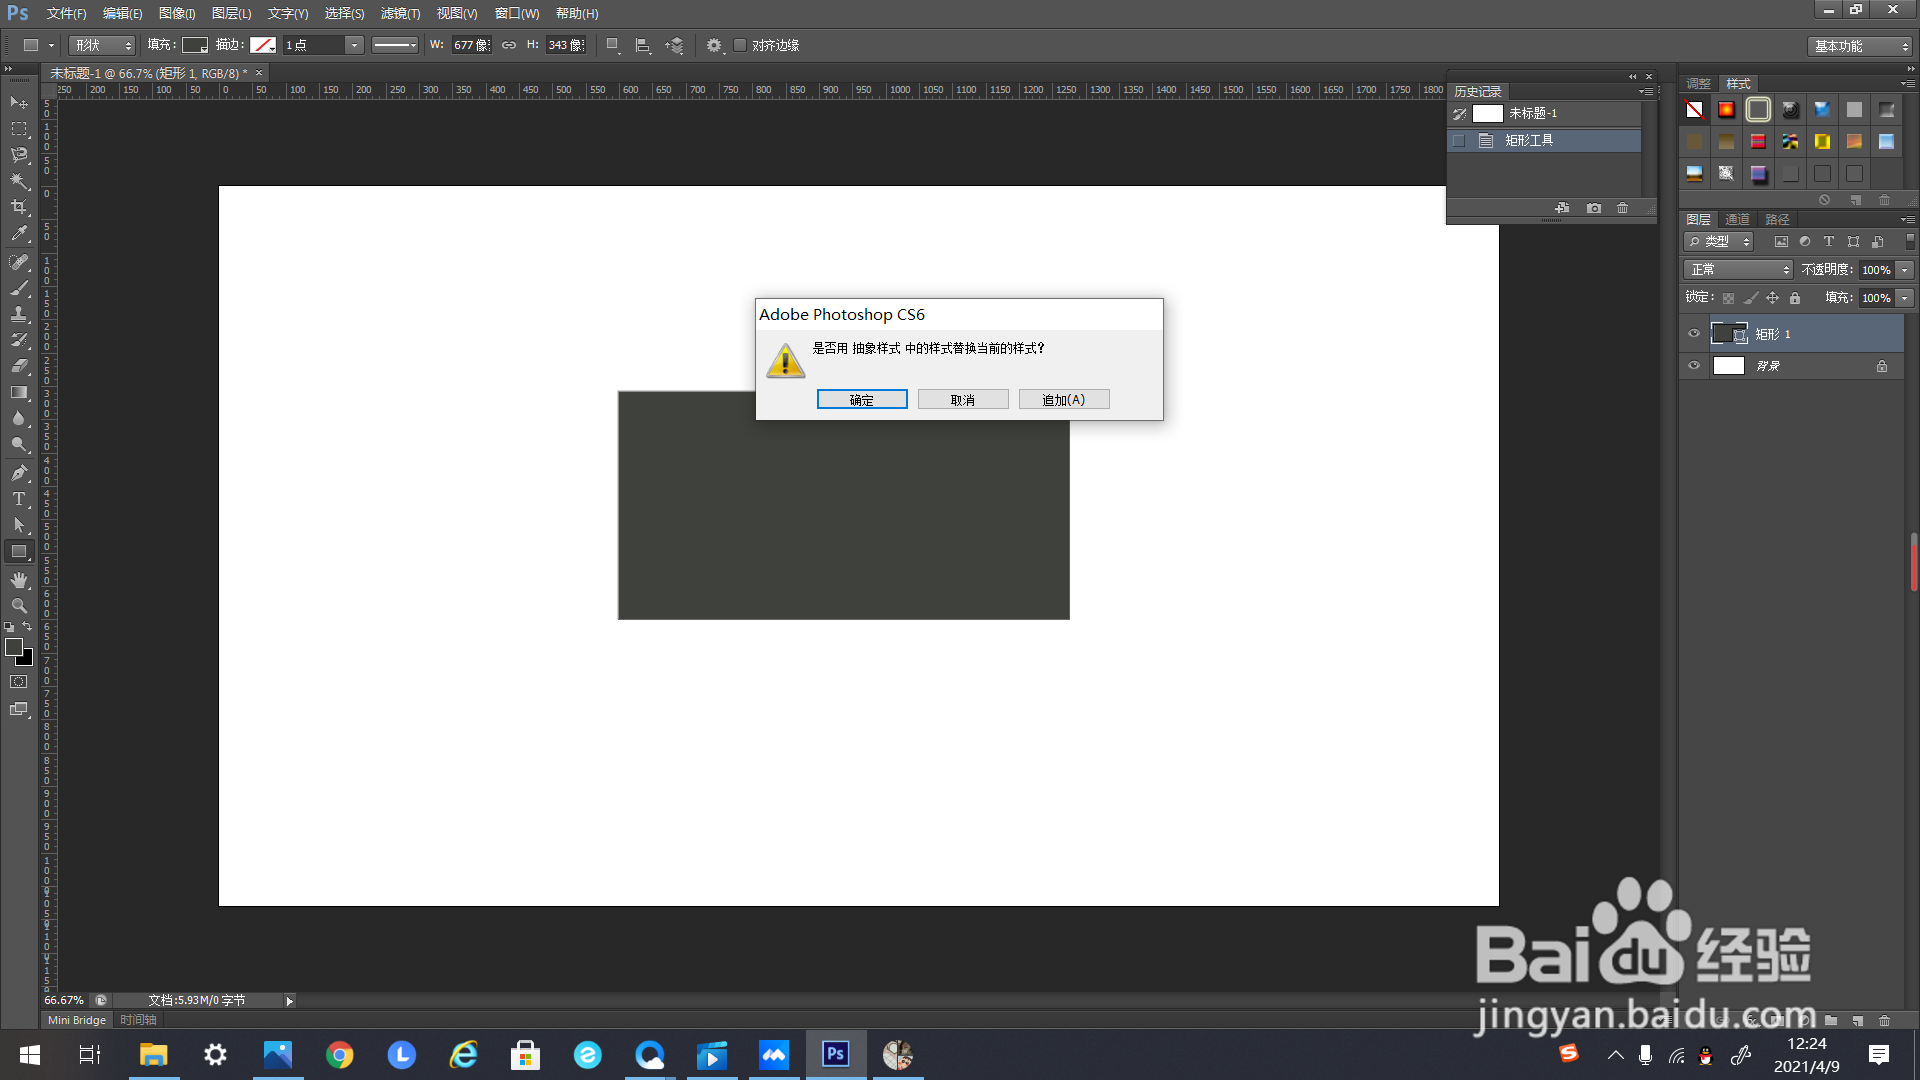Switch to the 通道 tab
The height and width of the screenshot is (1080, 1920).
point(1738,219)
